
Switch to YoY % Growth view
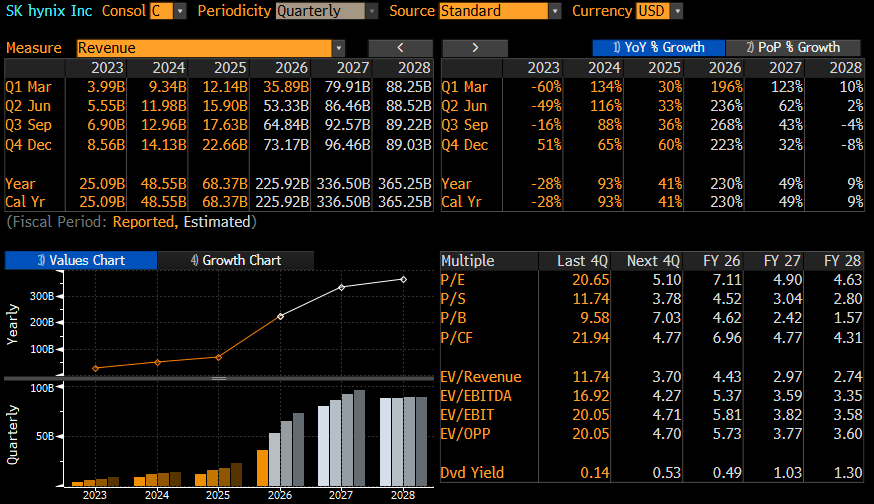658,48
